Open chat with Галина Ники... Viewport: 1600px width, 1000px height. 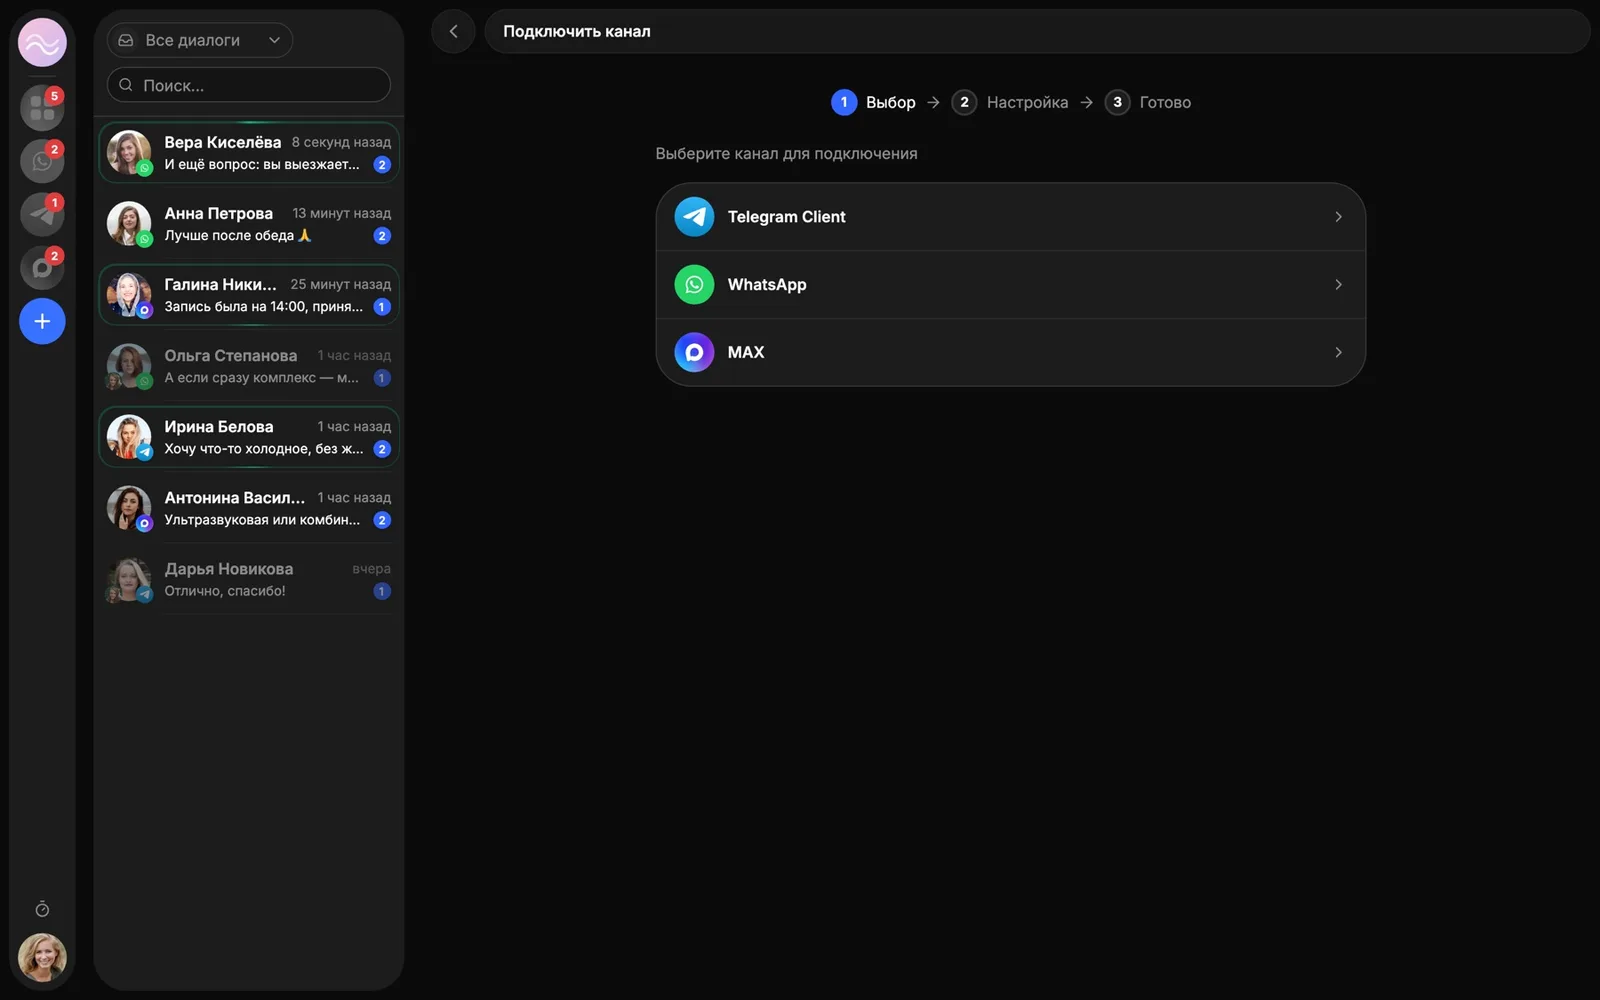(249, 295)
